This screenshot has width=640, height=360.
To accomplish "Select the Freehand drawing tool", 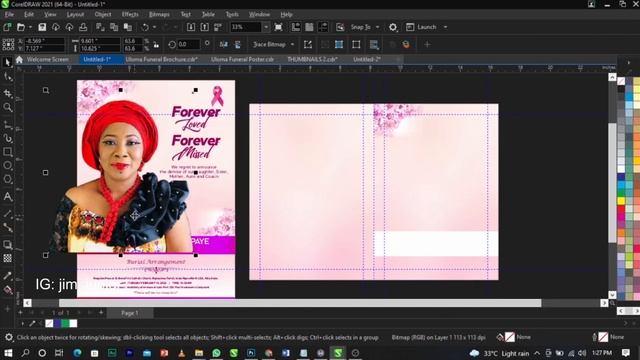I will coord(7,125).
